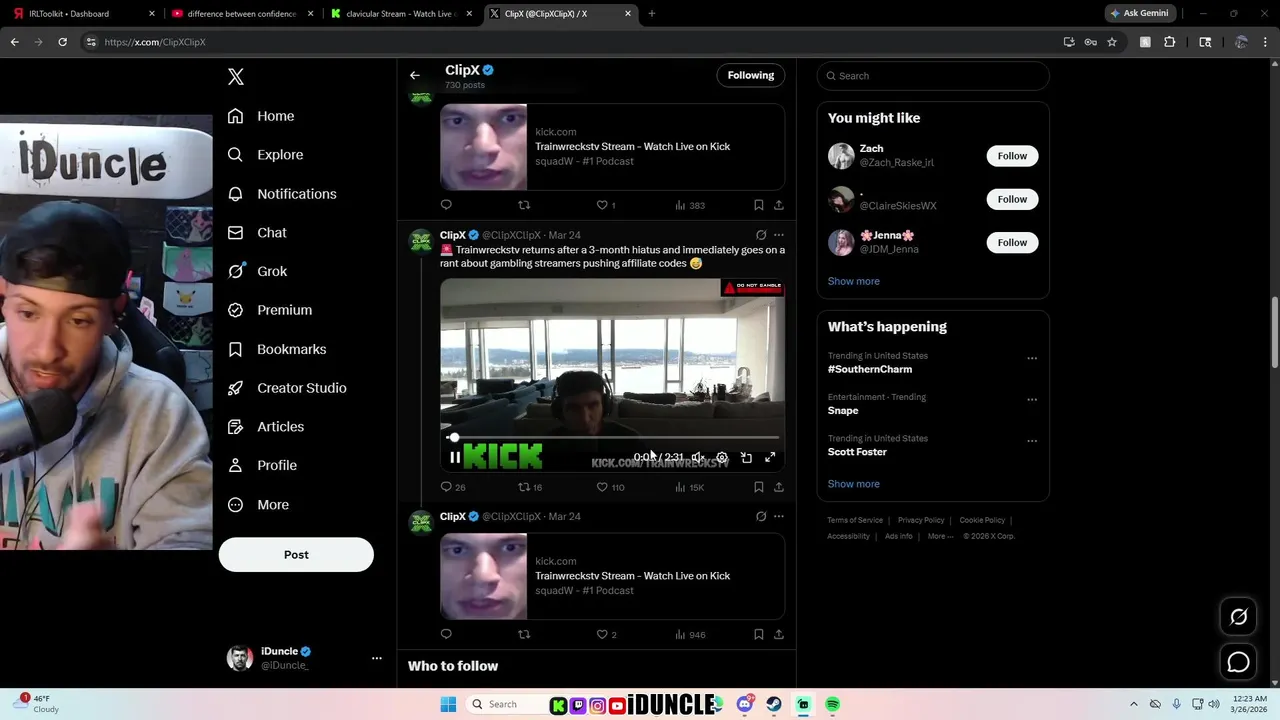The height and width of the screenshot is (720, 1280).
Task: Open options for the #SouthernCharm trend
Action: (1032, 358)
